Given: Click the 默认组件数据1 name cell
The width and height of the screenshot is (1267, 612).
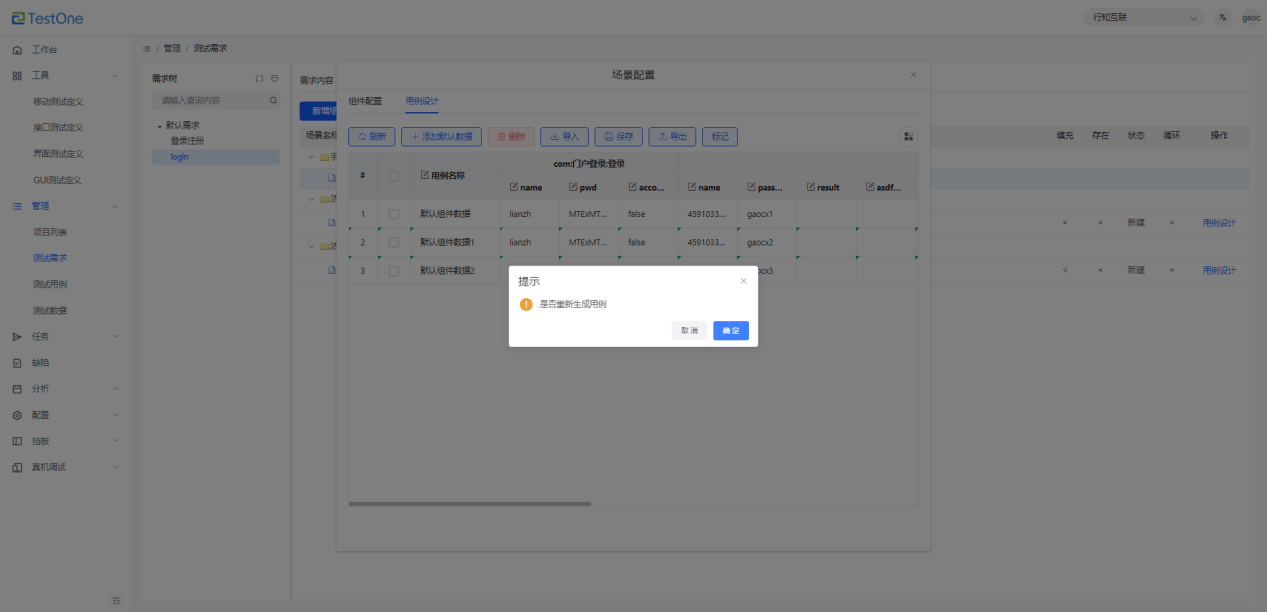Looking at the screenshot, I should (x=455, y=242).
